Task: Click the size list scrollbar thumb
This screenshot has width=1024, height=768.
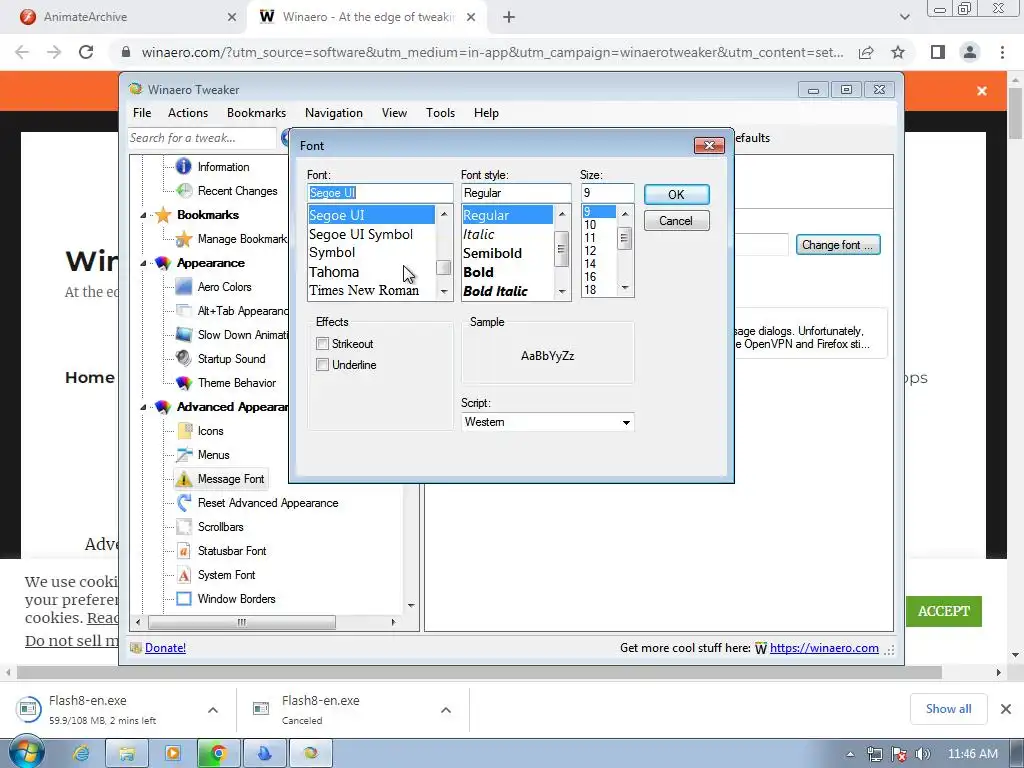Action: pyautogui.click(x=624, y=238)
